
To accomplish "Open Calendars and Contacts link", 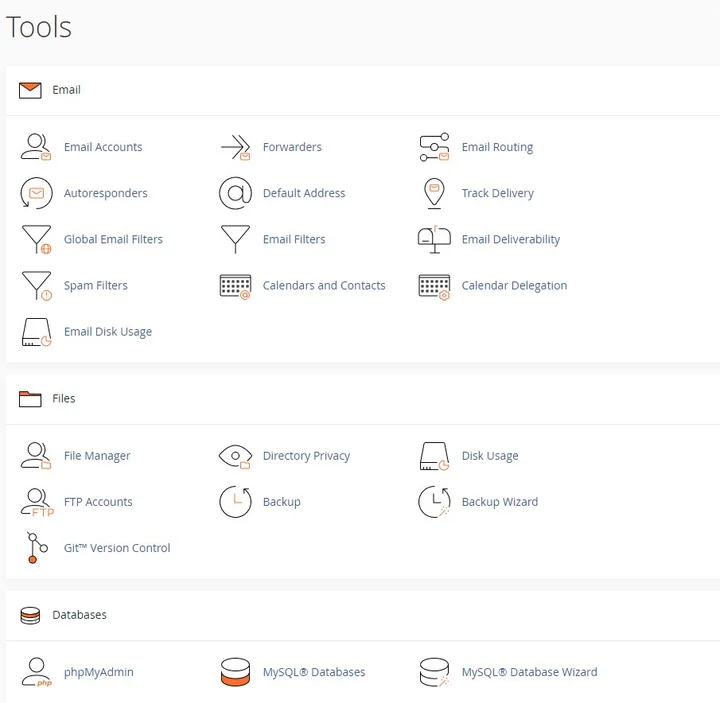I will [324, 286].
